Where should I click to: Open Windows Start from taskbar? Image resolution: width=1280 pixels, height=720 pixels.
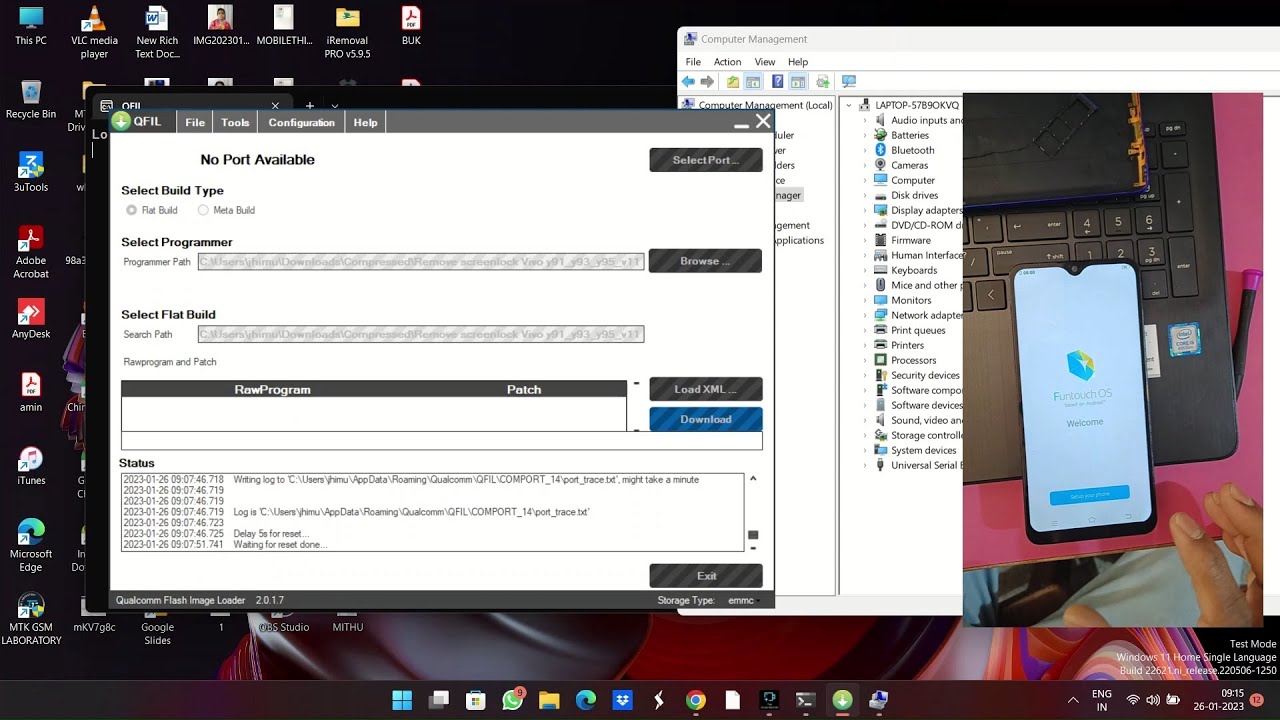[402, 700]
